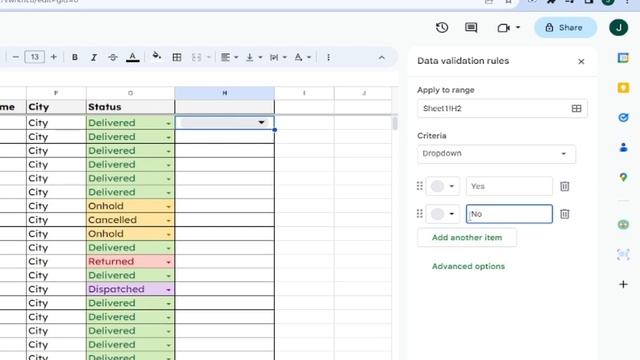The height and width of the screenshot is (360, 640).
Task: Grab drag handle of the Yes item
Action: (x=420, y=186)
